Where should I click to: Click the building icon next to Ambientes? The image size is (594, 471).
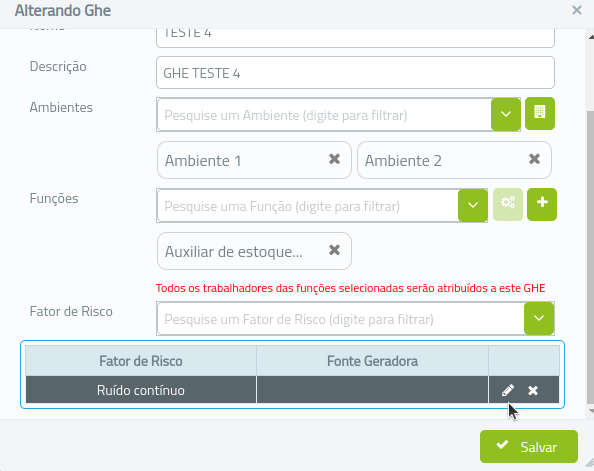(x=539, y=114)
